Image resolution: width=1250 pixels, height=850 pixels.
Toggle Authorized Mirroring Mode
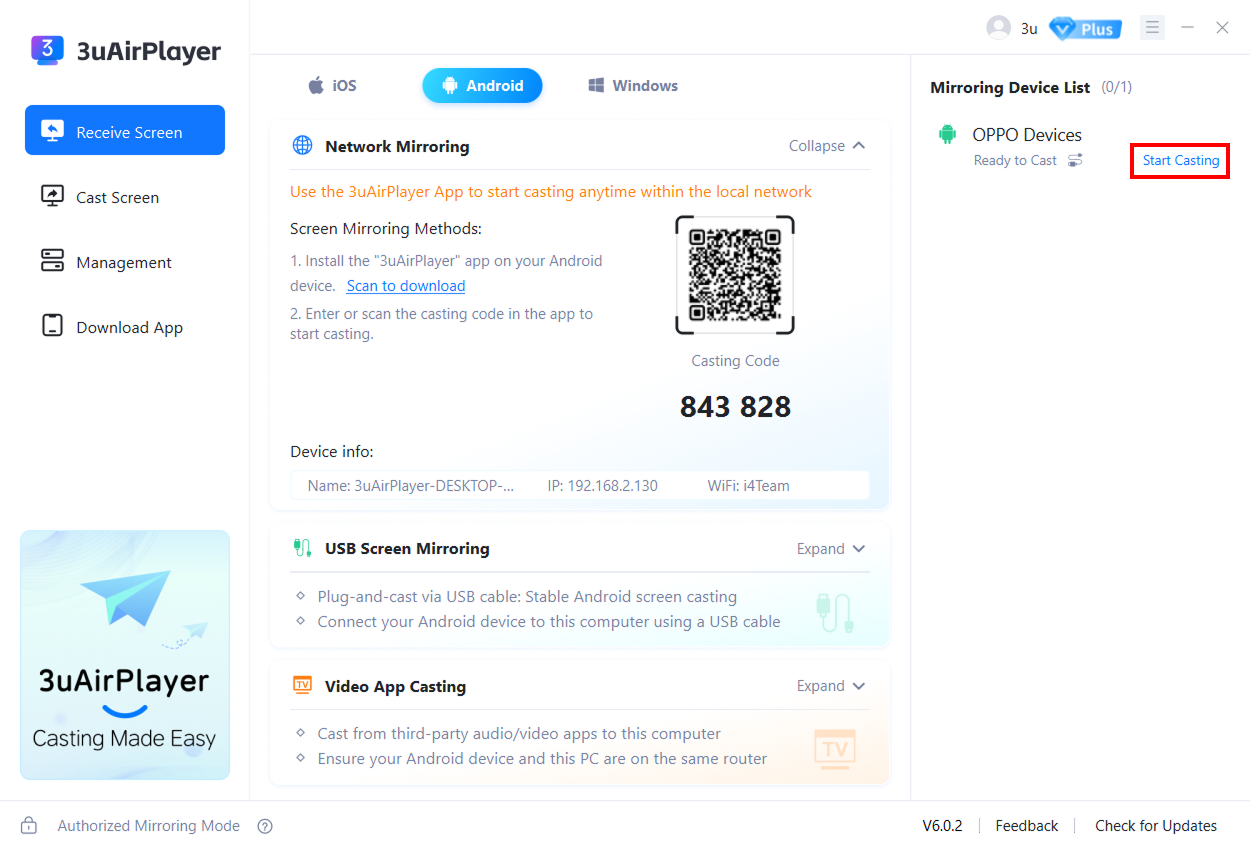(148, 826)
